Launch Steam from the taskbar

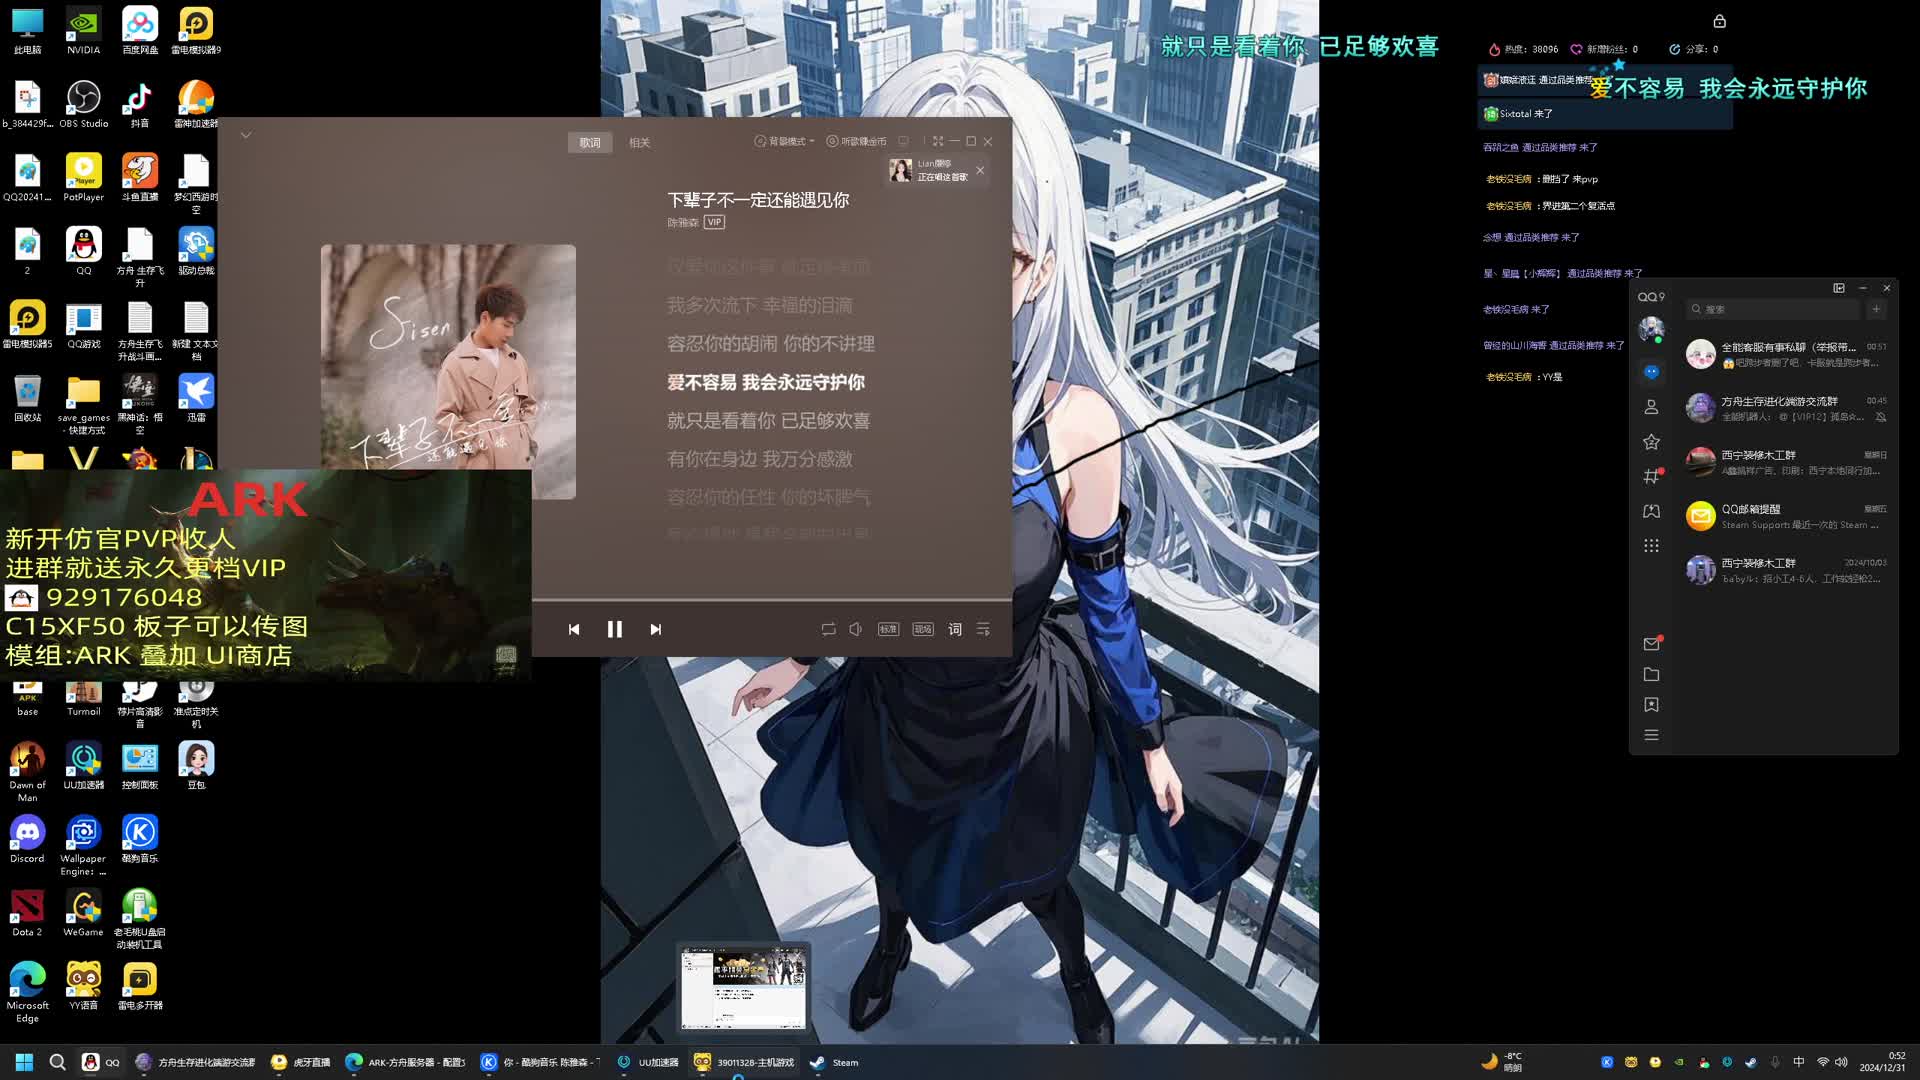[x=833, y=1062]
